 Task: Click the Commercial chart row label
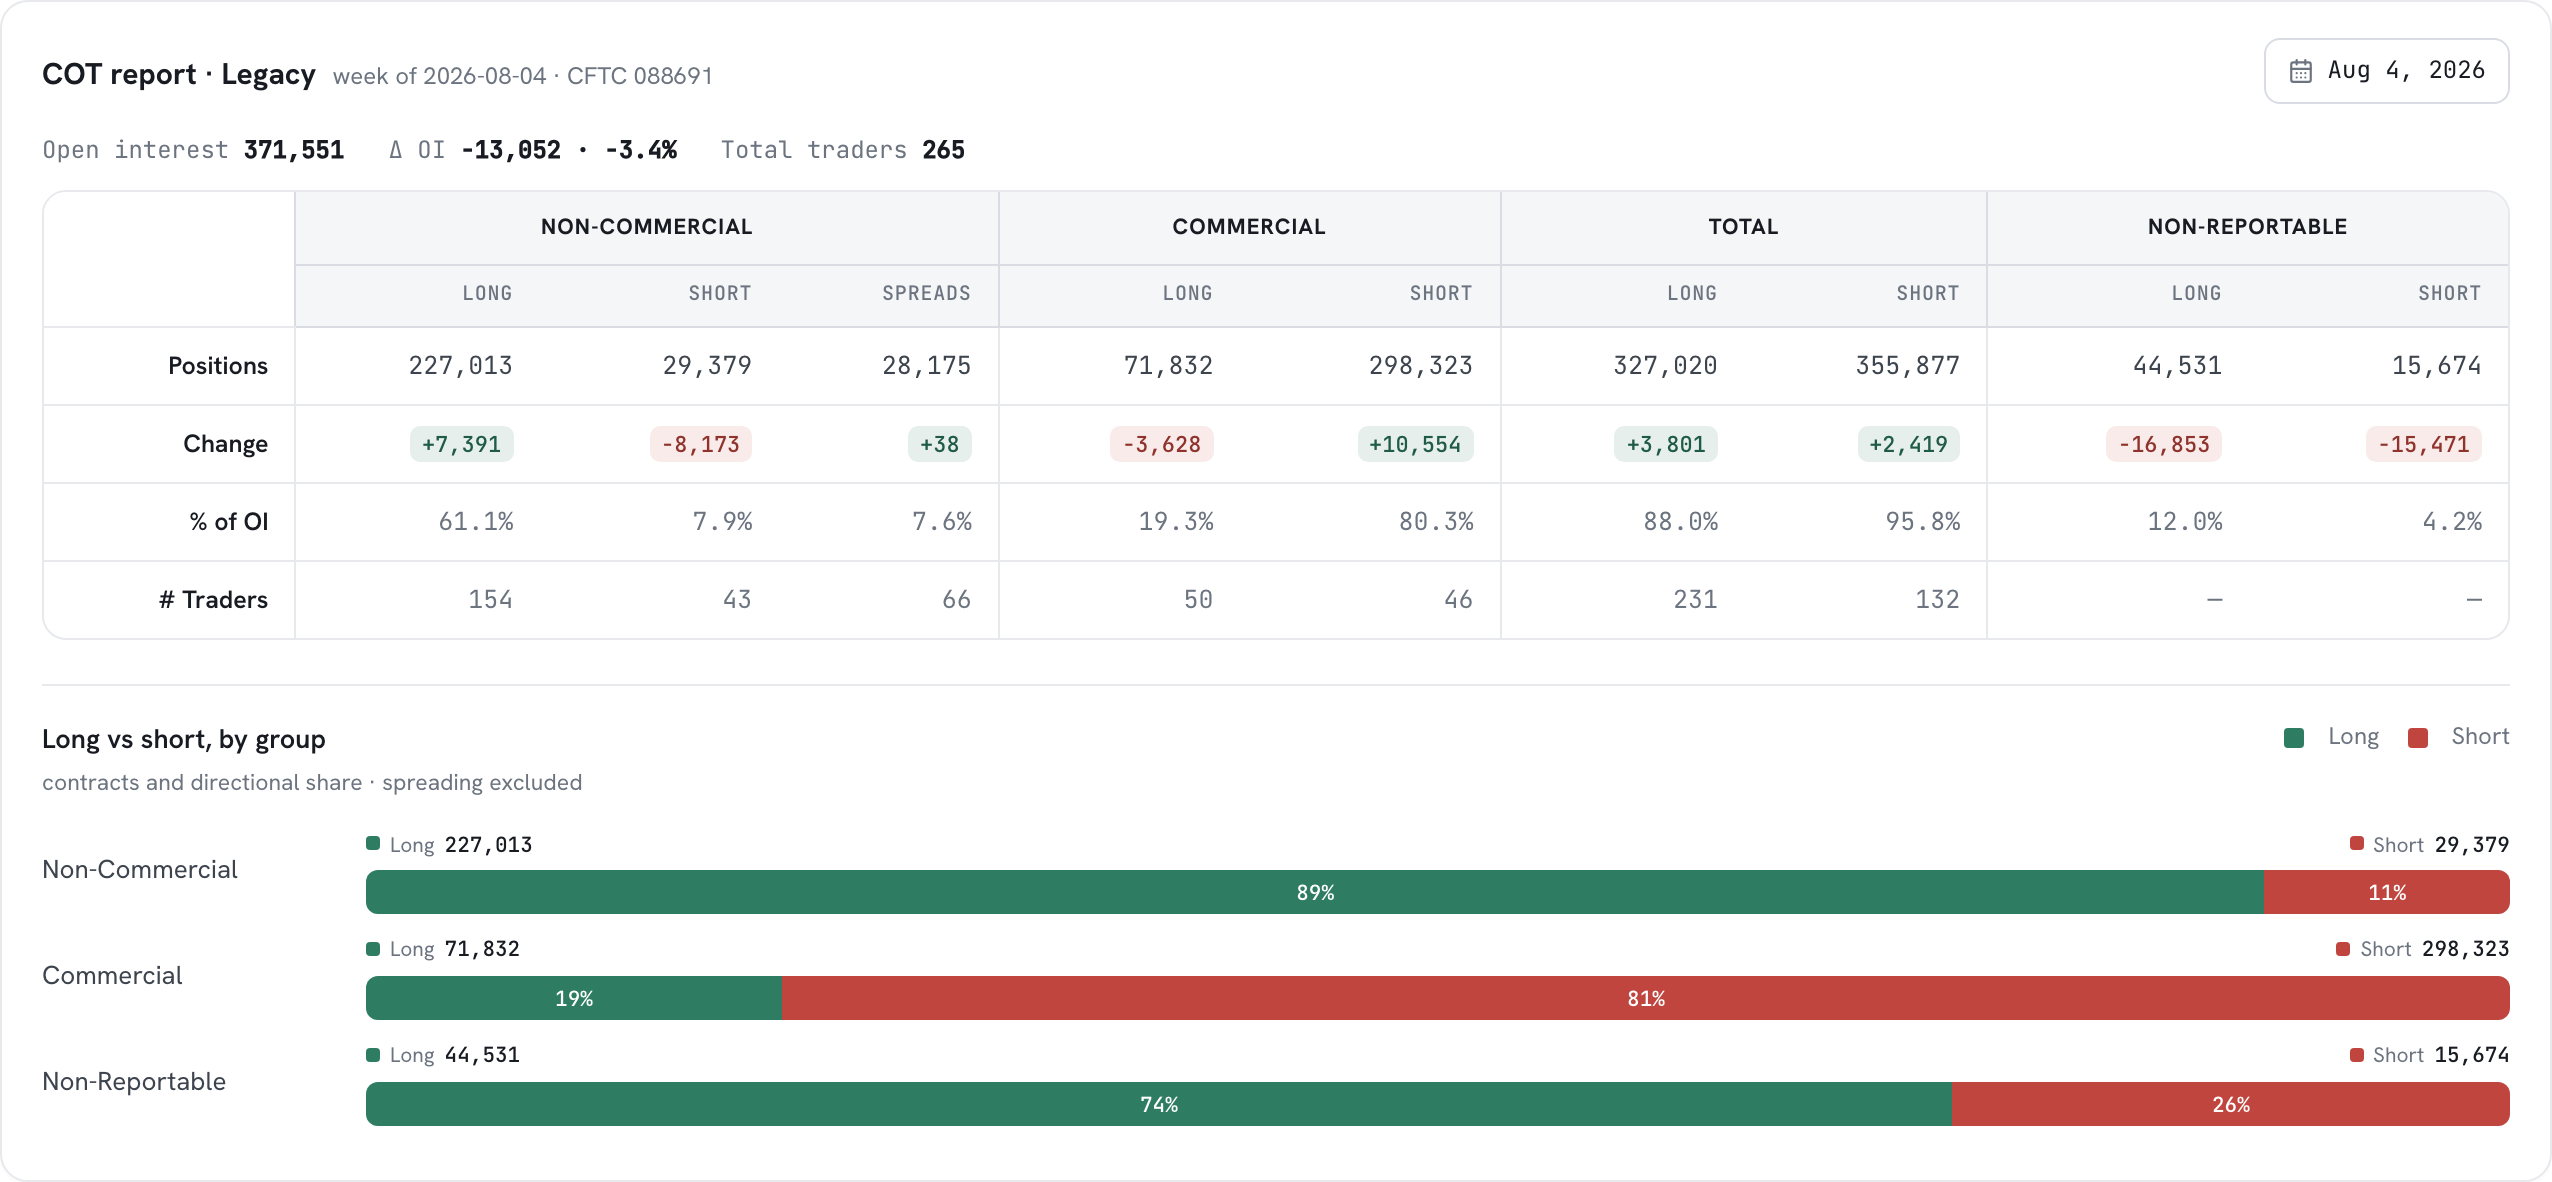(x=112, y=976)
